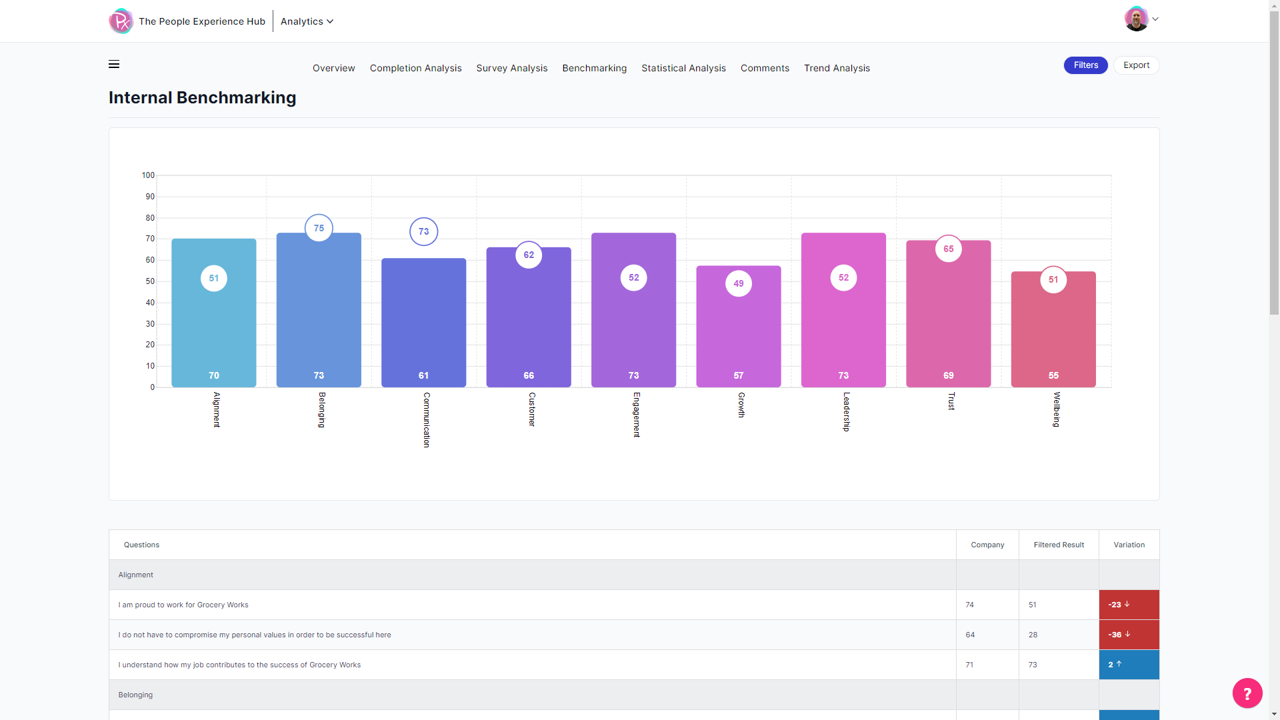Switch to the Trend Analysis tab

[837, 68]
